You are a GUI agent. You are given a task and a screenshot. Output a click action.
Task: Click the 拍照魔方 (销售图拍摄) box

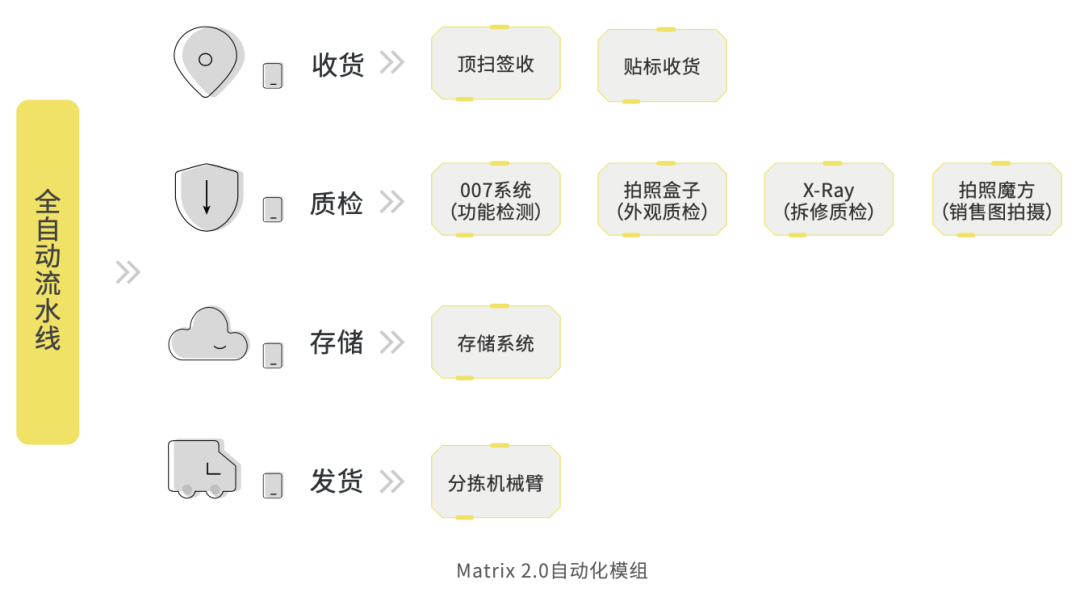click(997, 200)
